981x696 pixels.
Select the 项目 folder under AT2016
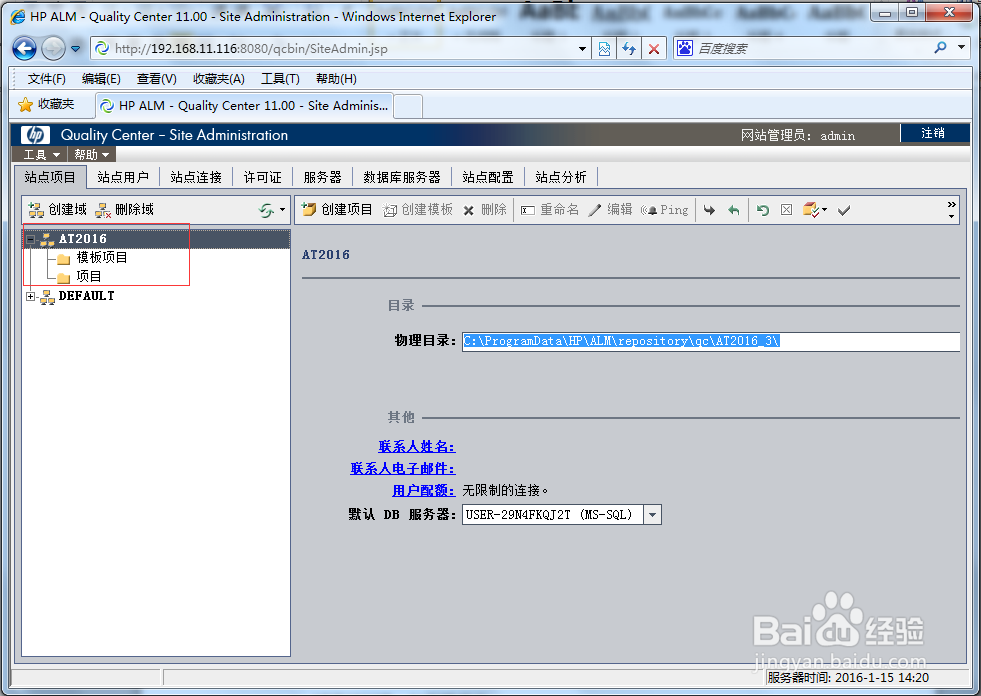click(89, 276)
